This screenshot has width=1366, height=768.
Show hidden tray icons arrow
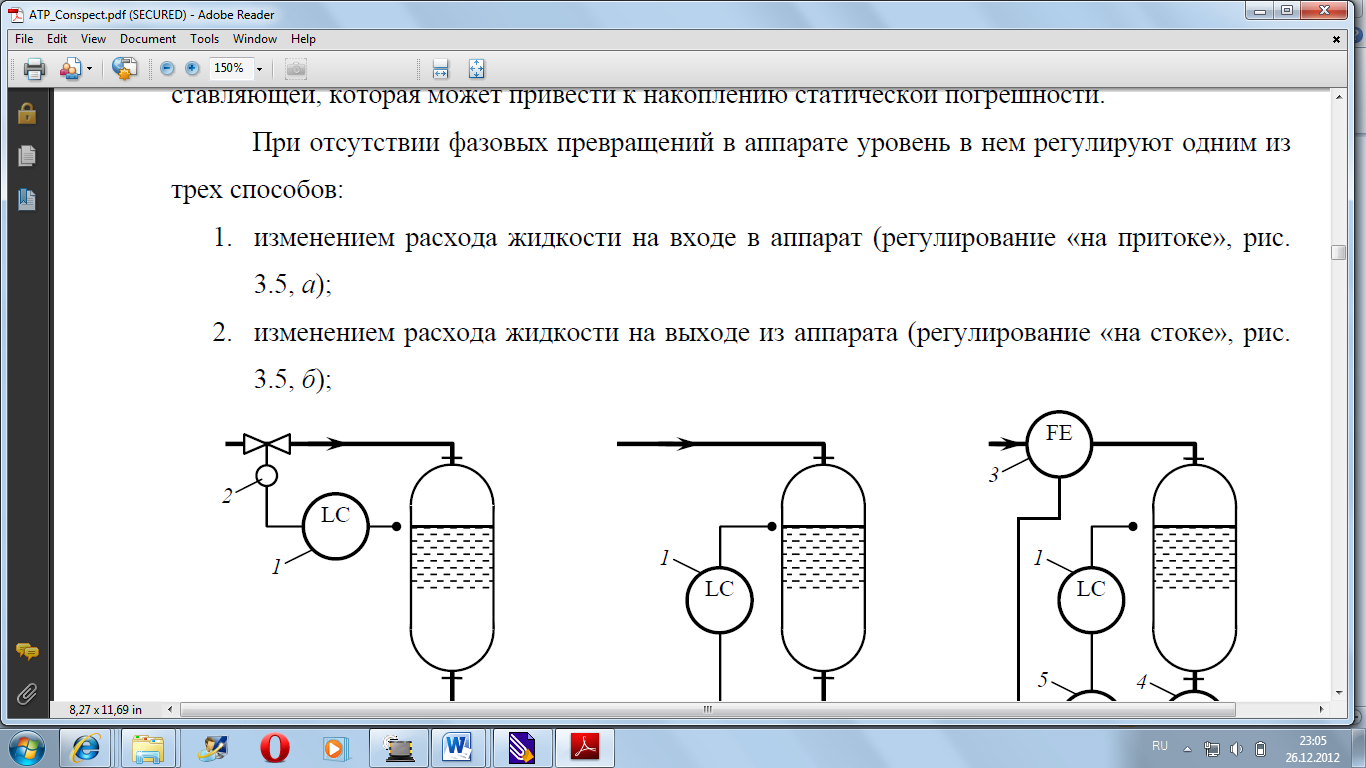coord(1188,747)
